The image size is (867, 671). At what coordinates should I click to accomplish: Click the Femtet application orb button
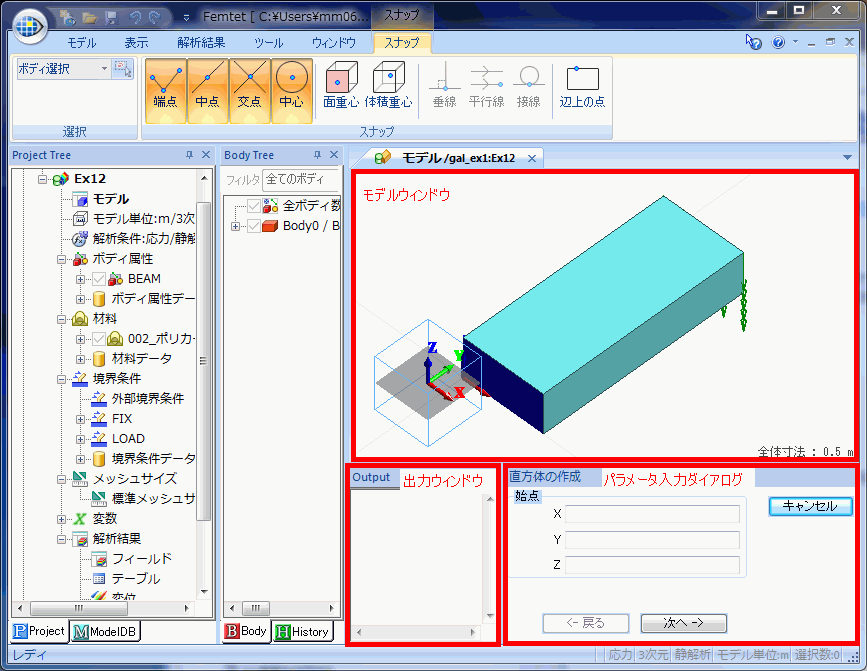[28, 22]
